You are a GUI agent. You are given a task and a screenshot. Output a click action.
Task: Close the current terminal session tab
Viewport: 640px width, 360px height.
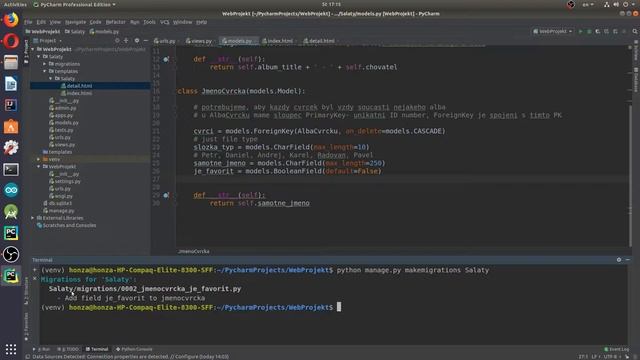tap(35, 279)
